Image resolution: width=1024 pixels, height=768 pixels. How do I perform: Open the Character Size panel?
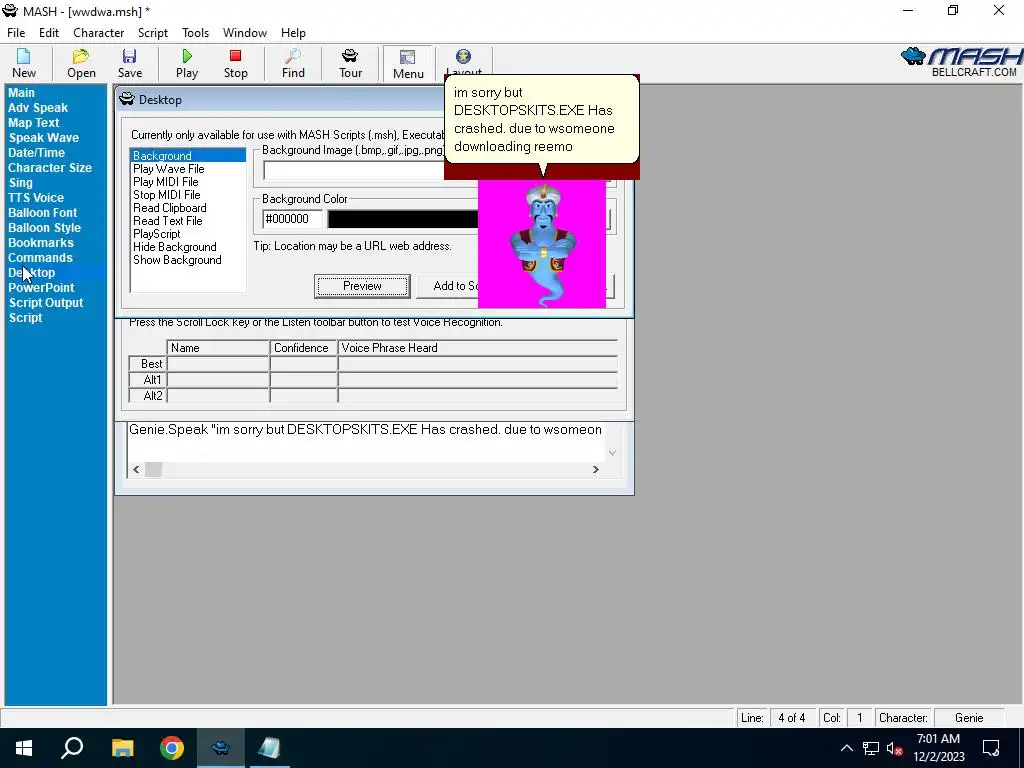[50, 168]
